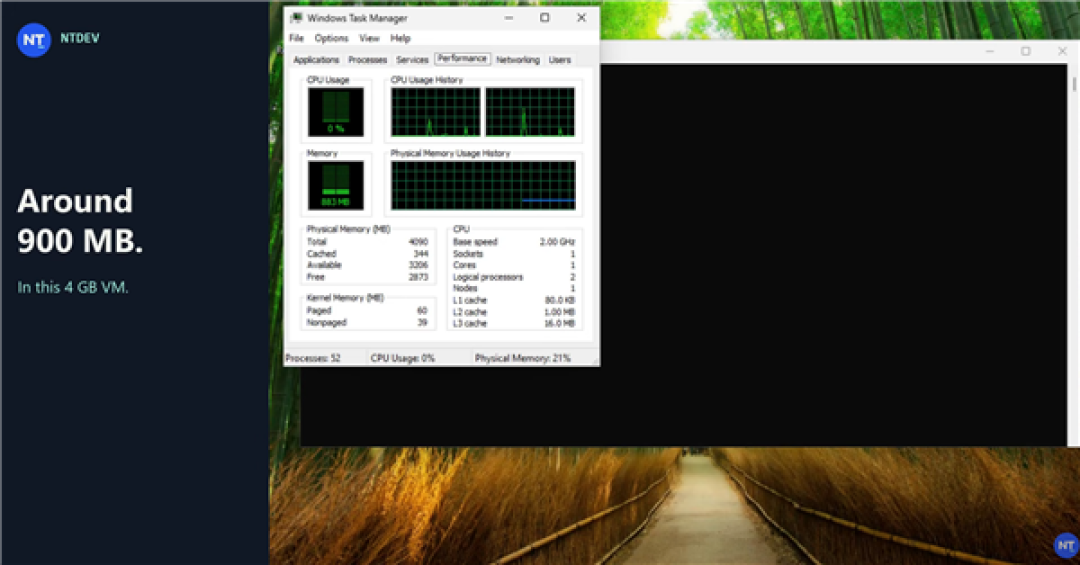
Task: Click the Around 900 MB. headline text
Action: coord(80,220)
